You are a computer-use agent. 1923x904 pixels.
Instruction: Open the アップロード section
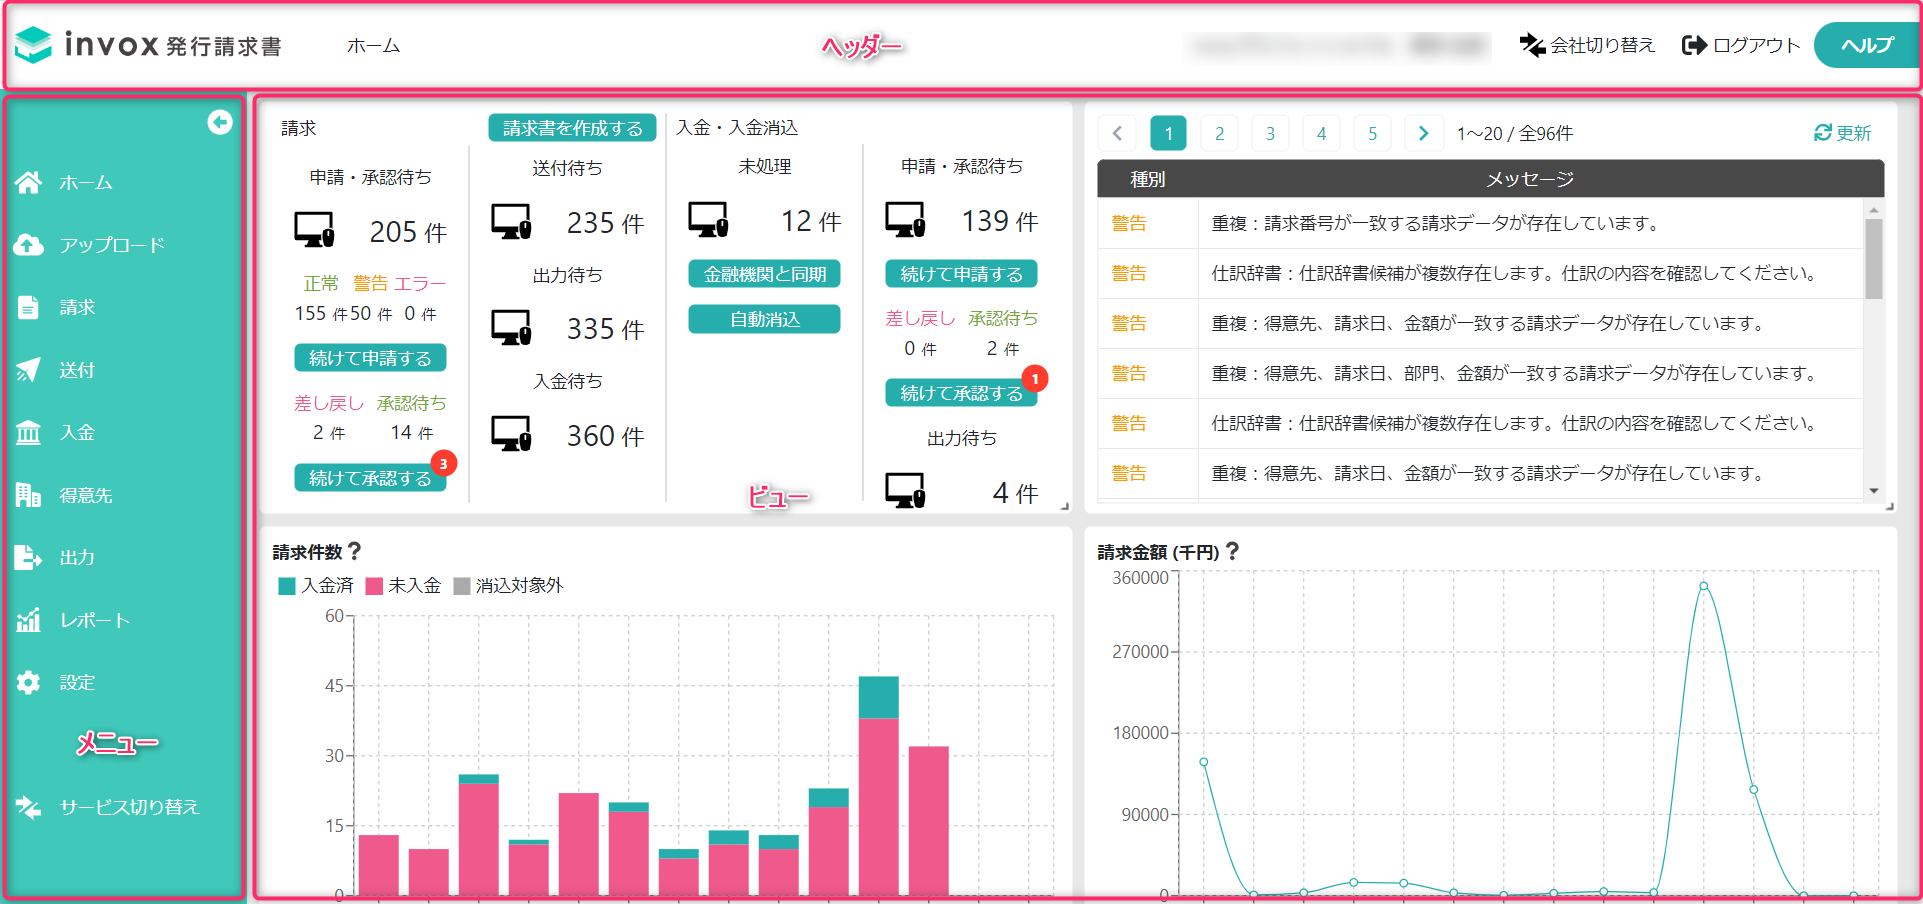pos(113,244)
